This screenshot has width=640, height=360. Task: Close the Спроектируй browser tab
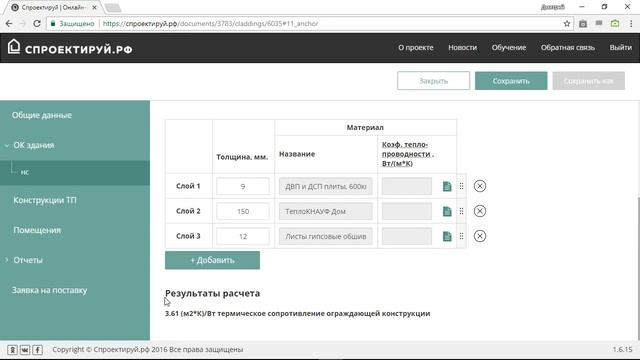pyautogui.click(x=94, y=7)
